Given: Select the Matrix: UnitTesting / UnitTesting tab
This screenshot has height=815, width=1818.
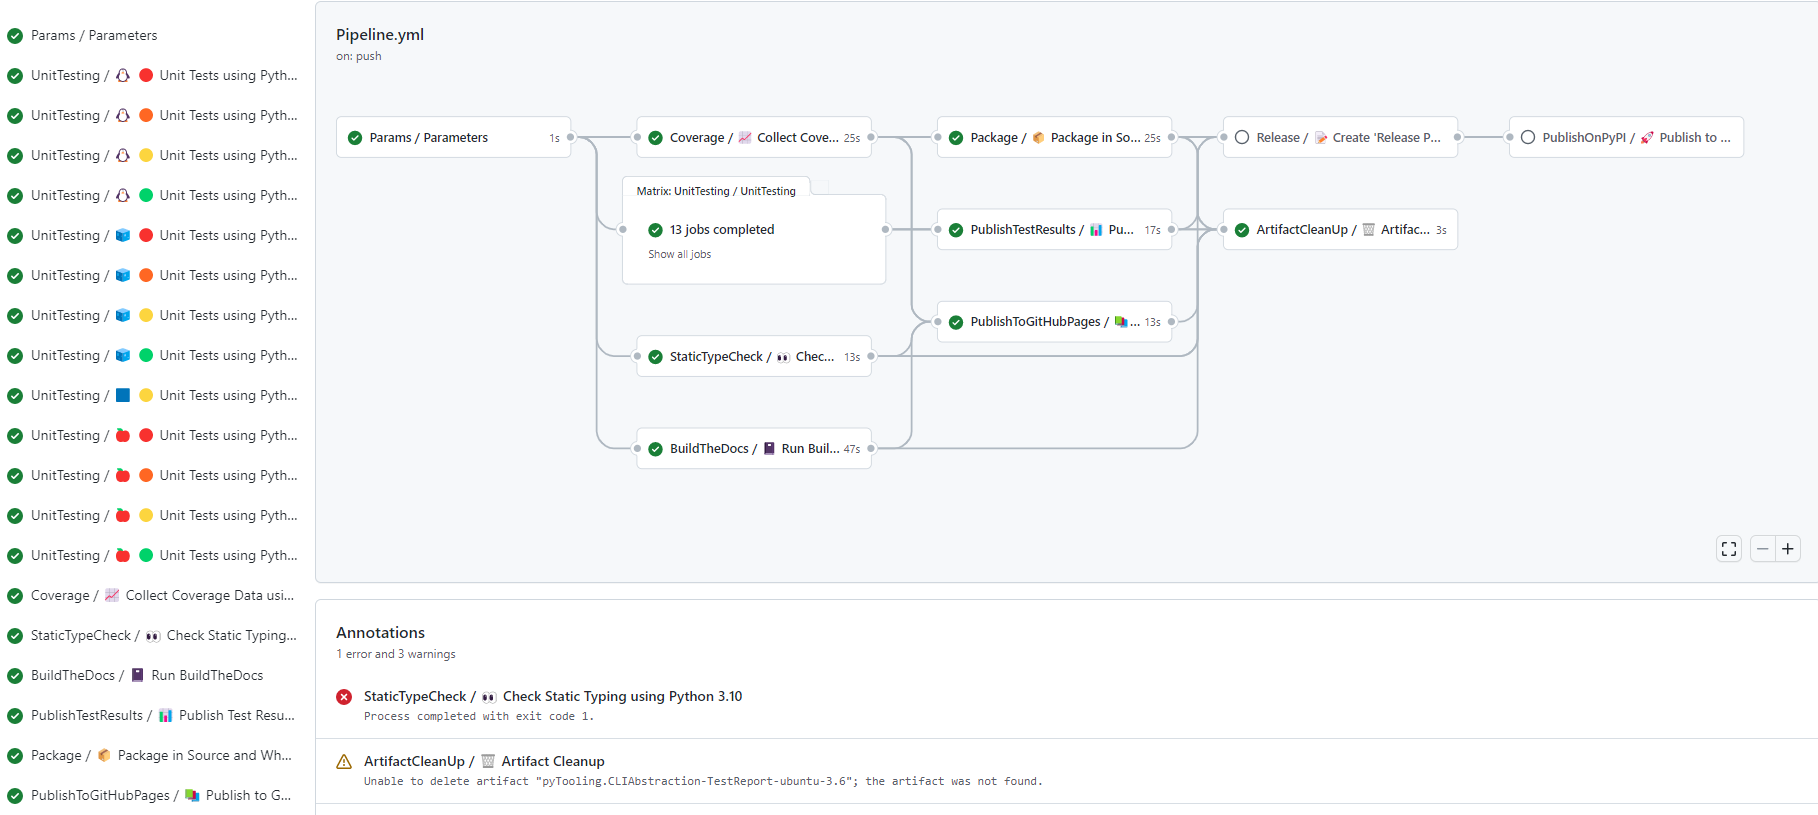Looking at the screenshot, I should click(716, 191).
